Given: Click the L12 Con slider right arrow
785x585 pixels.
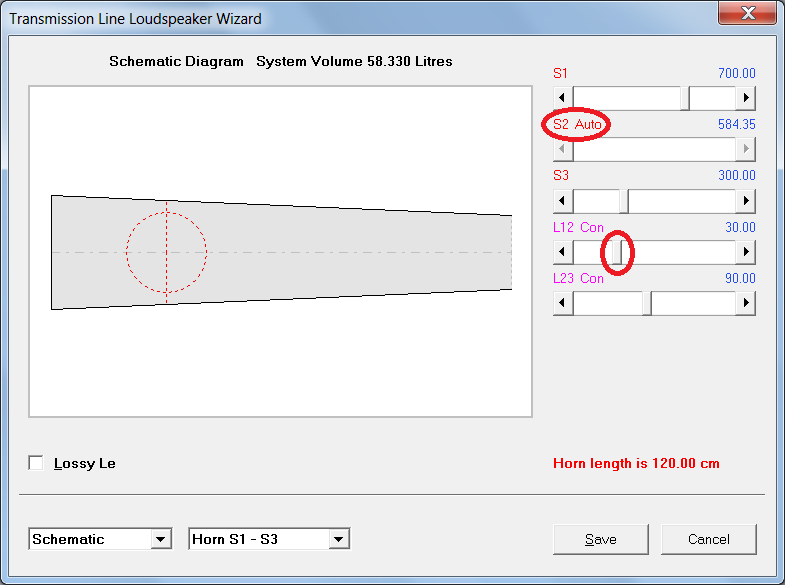Looking at the screenshot, I should (745, 252).
